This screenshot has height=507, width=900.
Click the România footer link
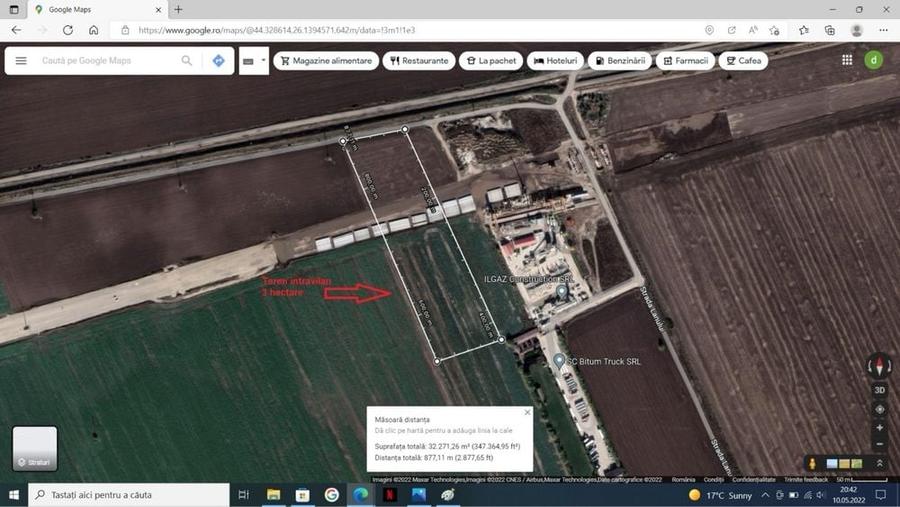click(x=683, y=479)
